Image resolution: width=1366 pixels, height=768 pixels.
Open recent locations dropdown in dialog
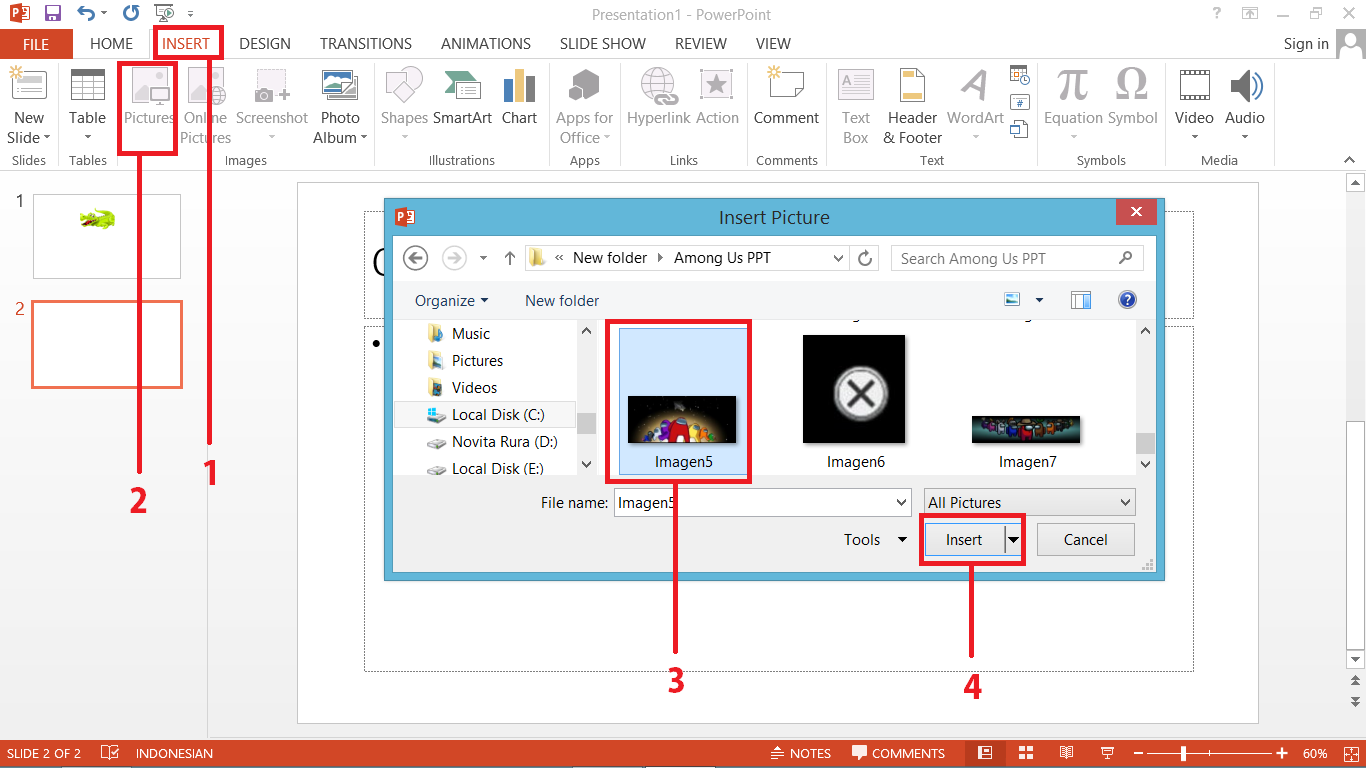[483, 258]
